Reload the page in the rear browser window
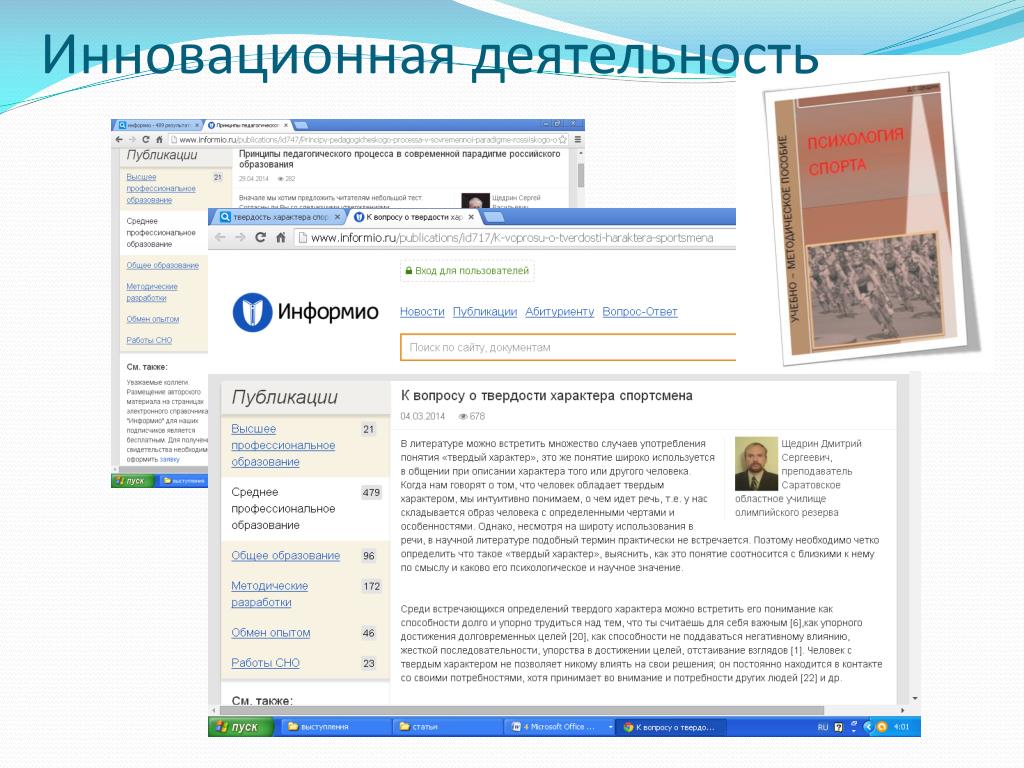This screenshot has height=768, width=1024. pyautogui.click(x=146, y=139)
